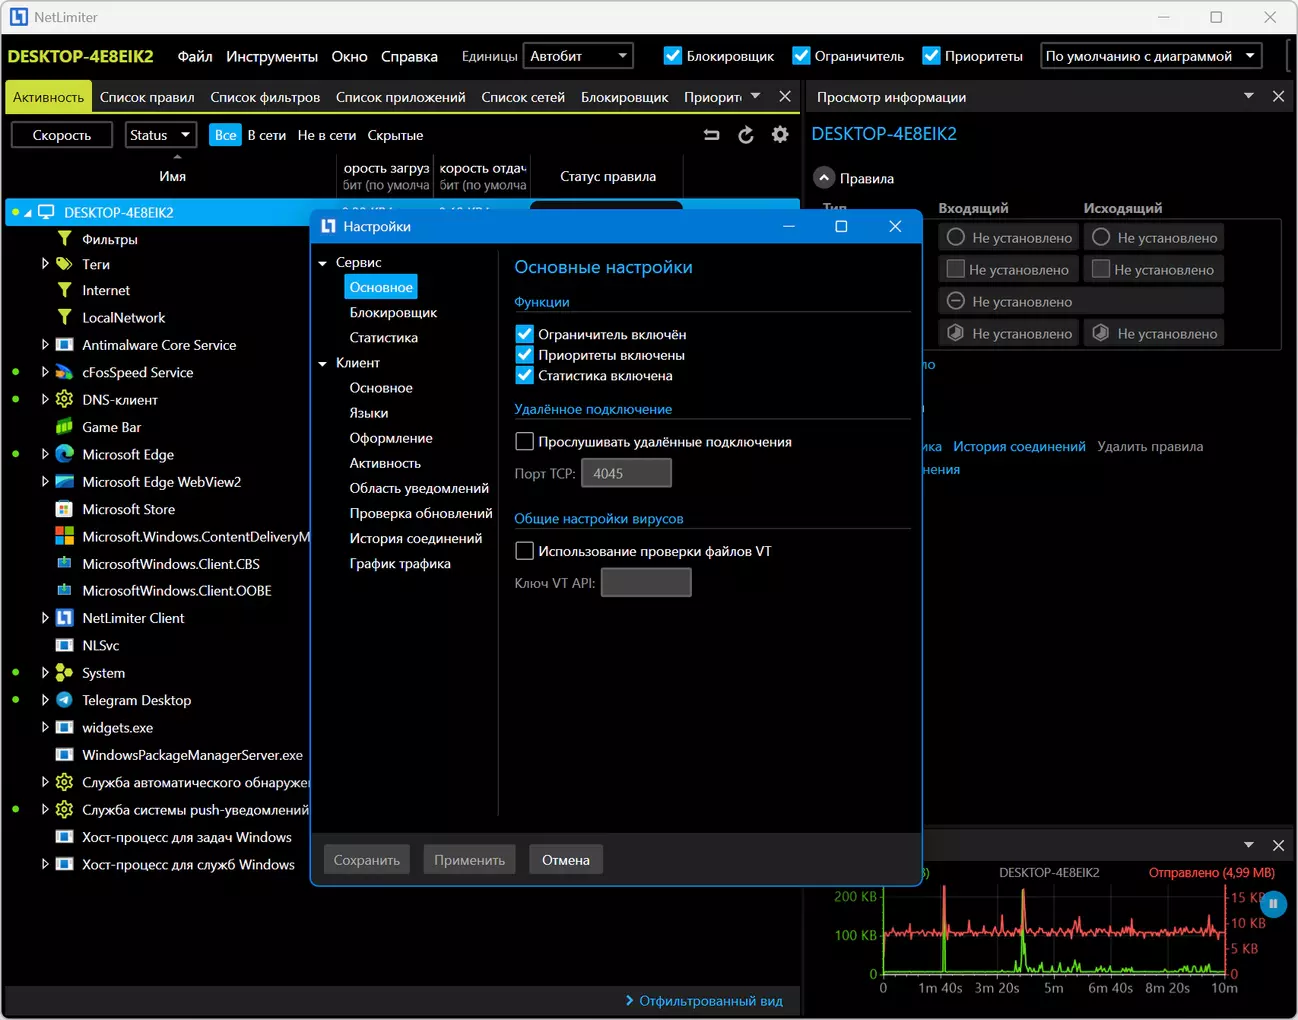Open the По умолчанию с диаграммой layout dropdown
This screenshot has width=1298, height=1020.
coord(1151,56)
